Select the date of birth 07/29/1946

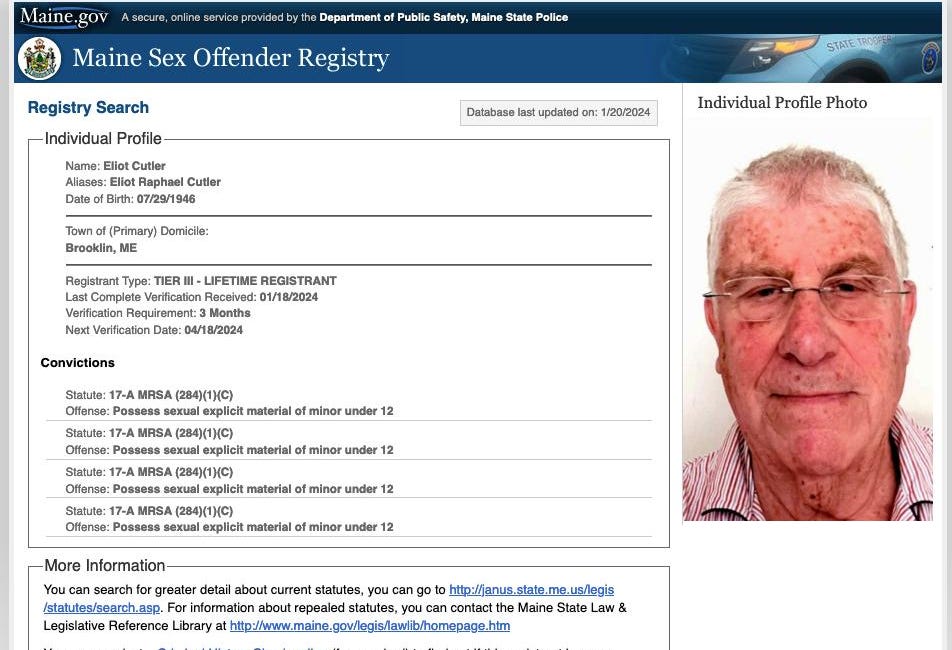[x=166, y=199]
